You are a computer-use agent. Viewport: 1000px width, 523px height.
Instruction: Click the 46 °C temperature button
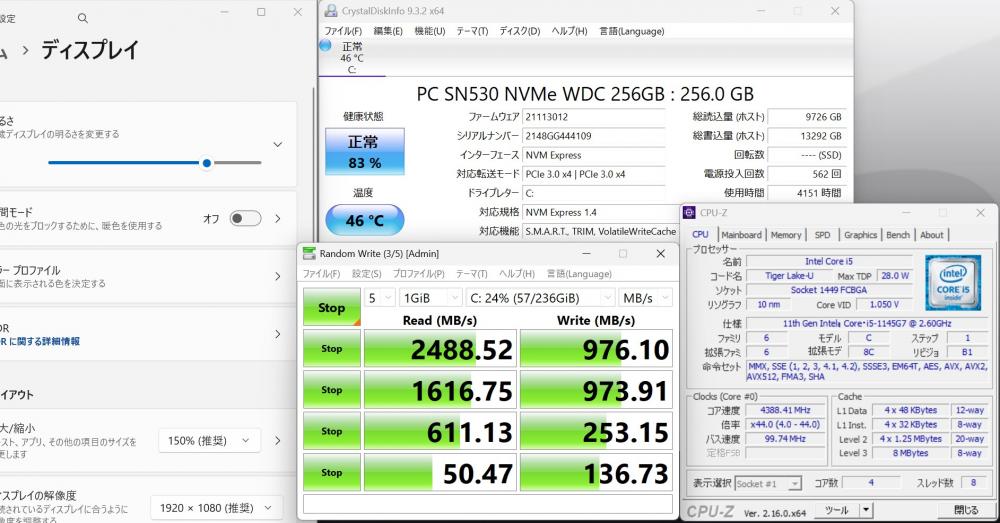pyautogui.click(x=365, y=221)
